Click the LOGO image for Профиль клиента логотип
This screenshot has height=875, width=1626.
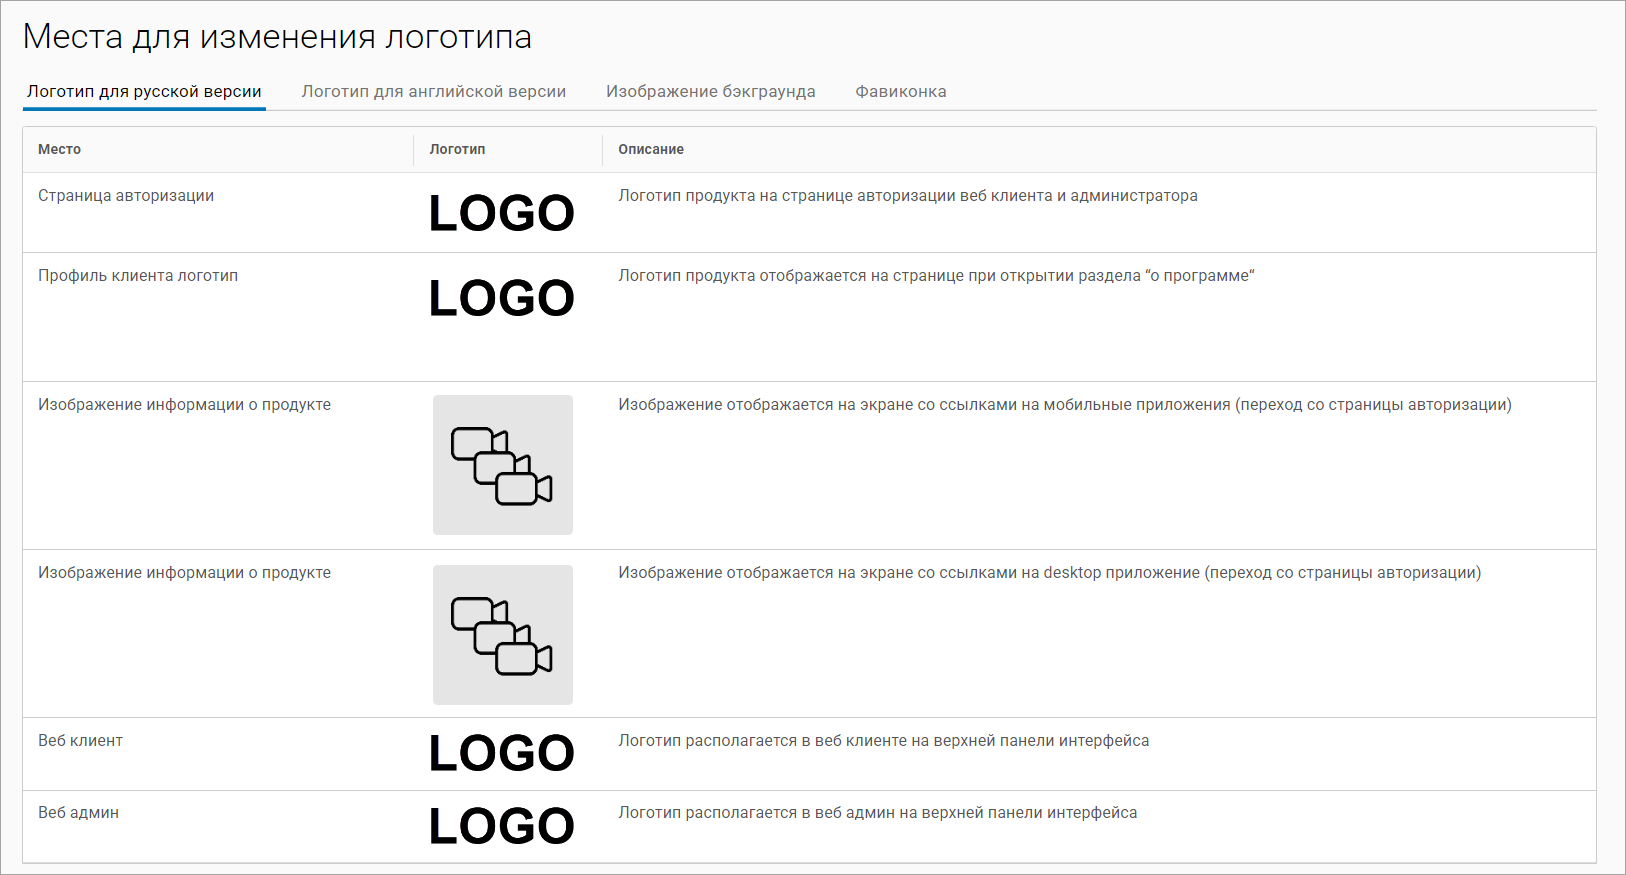coord(502,298)
